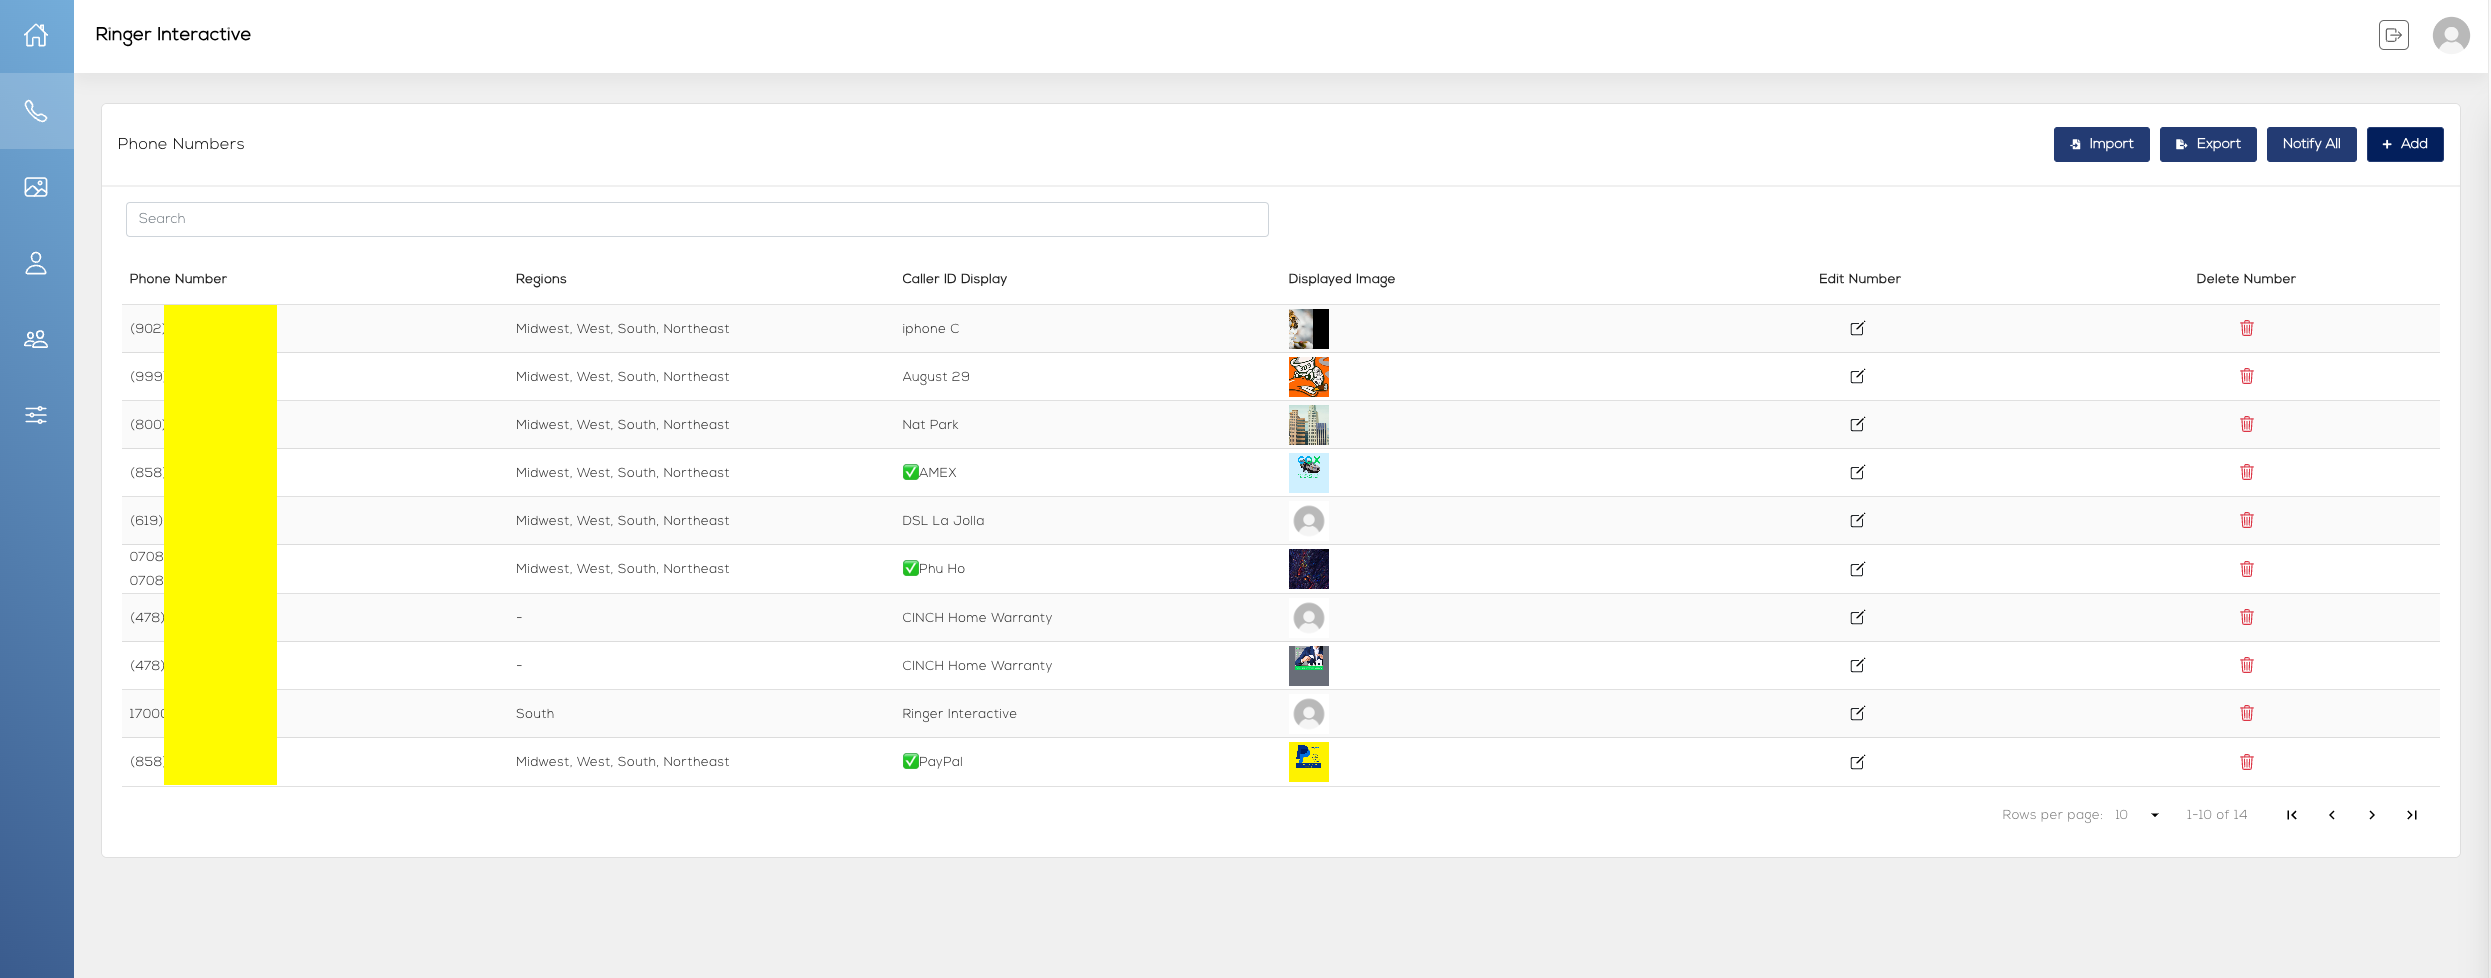
Task: Go to the next page of results
Action: coord(2371,815)
